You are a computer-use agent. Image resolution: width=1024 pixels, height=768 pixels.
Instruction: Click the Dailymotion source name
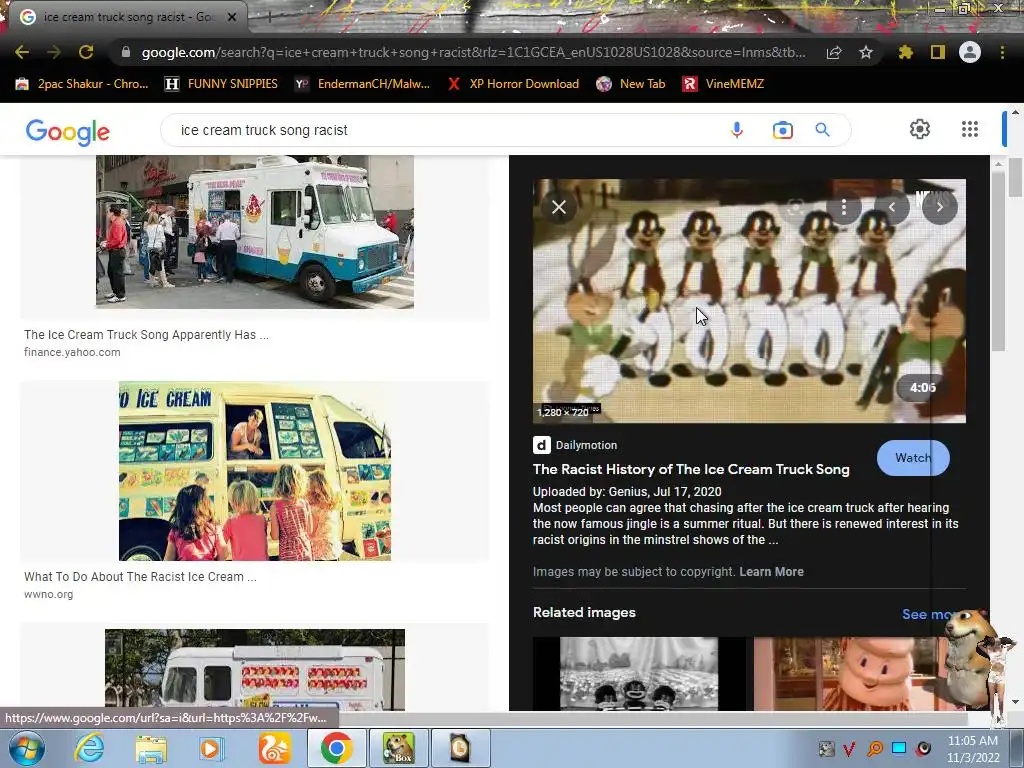click(586, 445)
